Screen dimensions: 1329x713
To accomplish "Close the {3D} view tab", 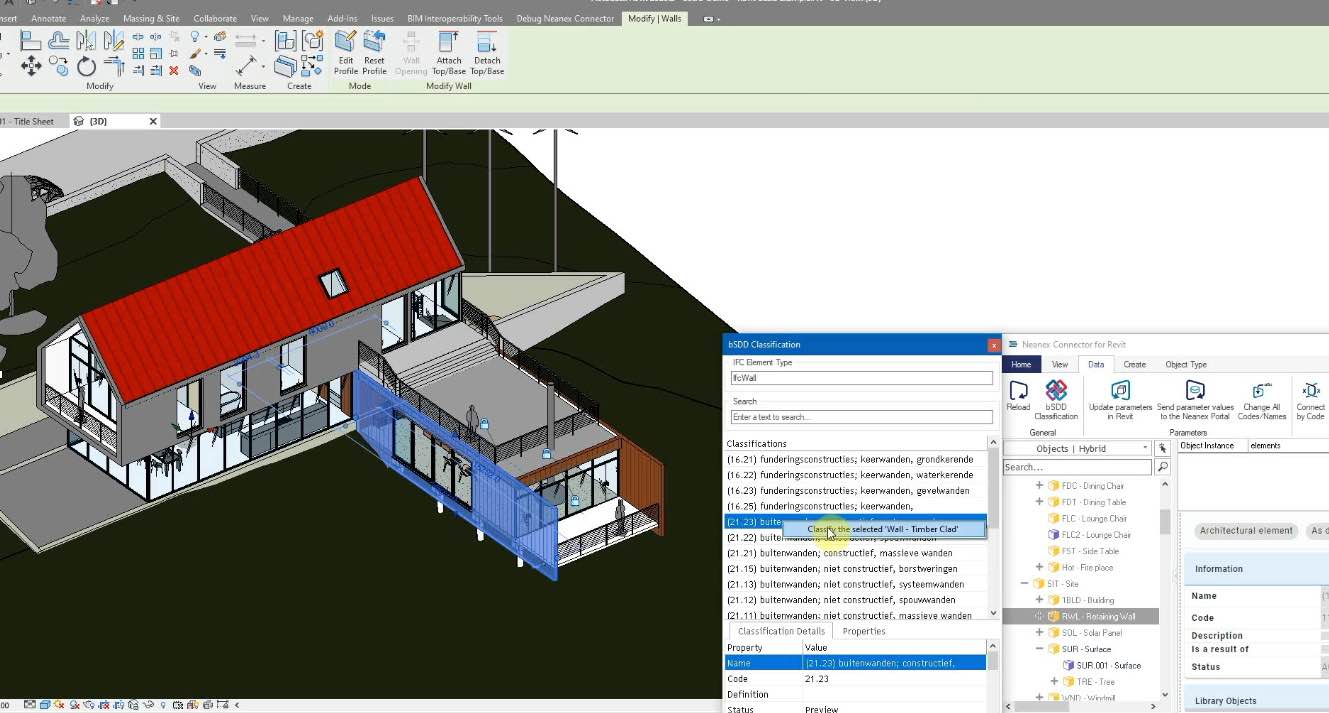I will [x=153, y=121].
